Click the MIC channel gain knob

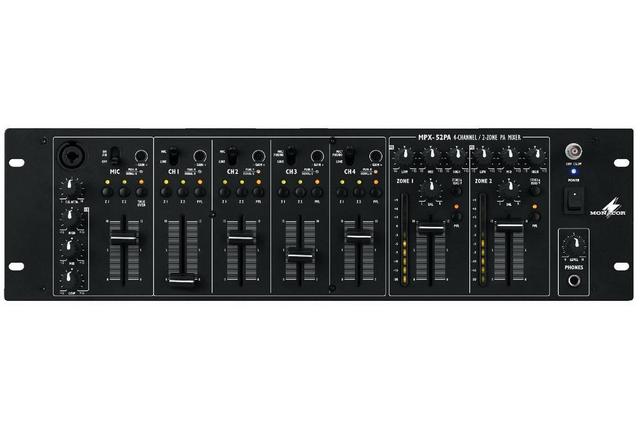tap(142, 155)
